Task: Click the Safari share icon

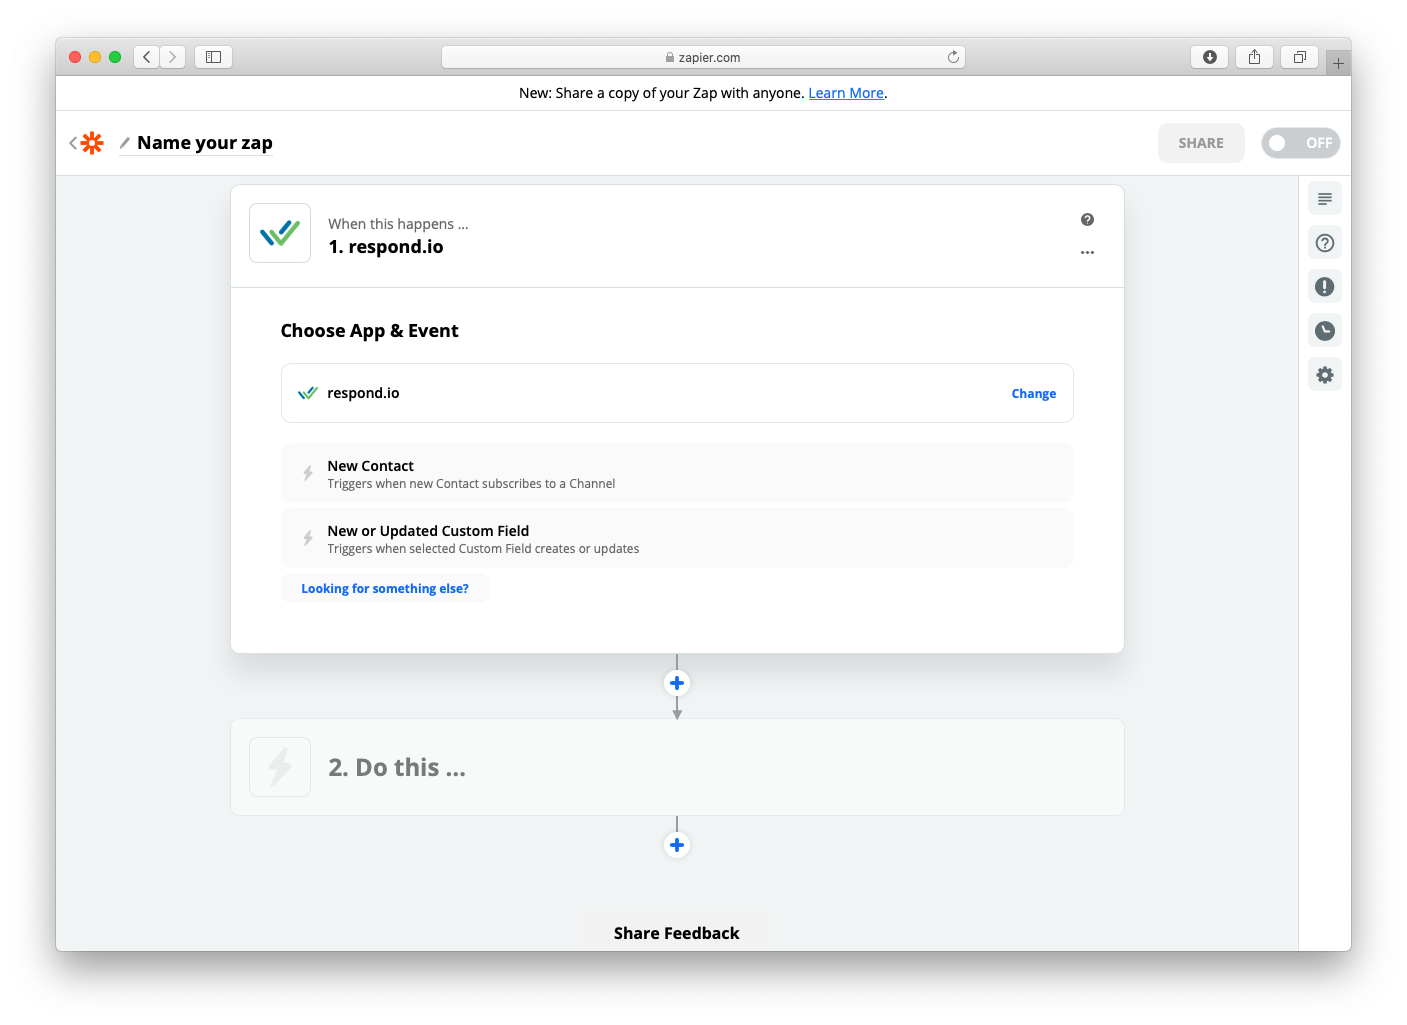Action: coord(1254,57)
